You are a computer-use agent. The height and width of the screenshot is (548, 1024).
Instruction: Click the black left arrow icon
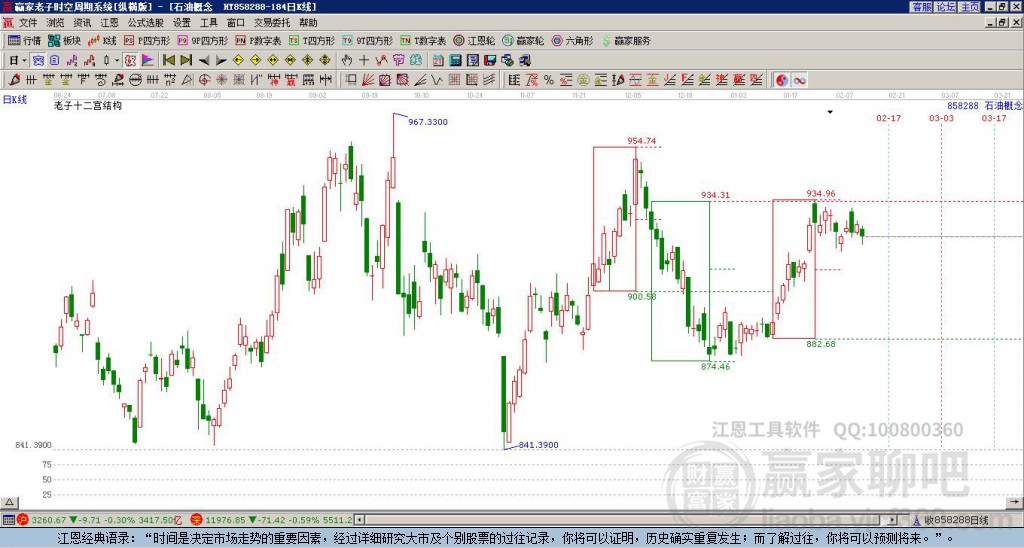point(204,61)
